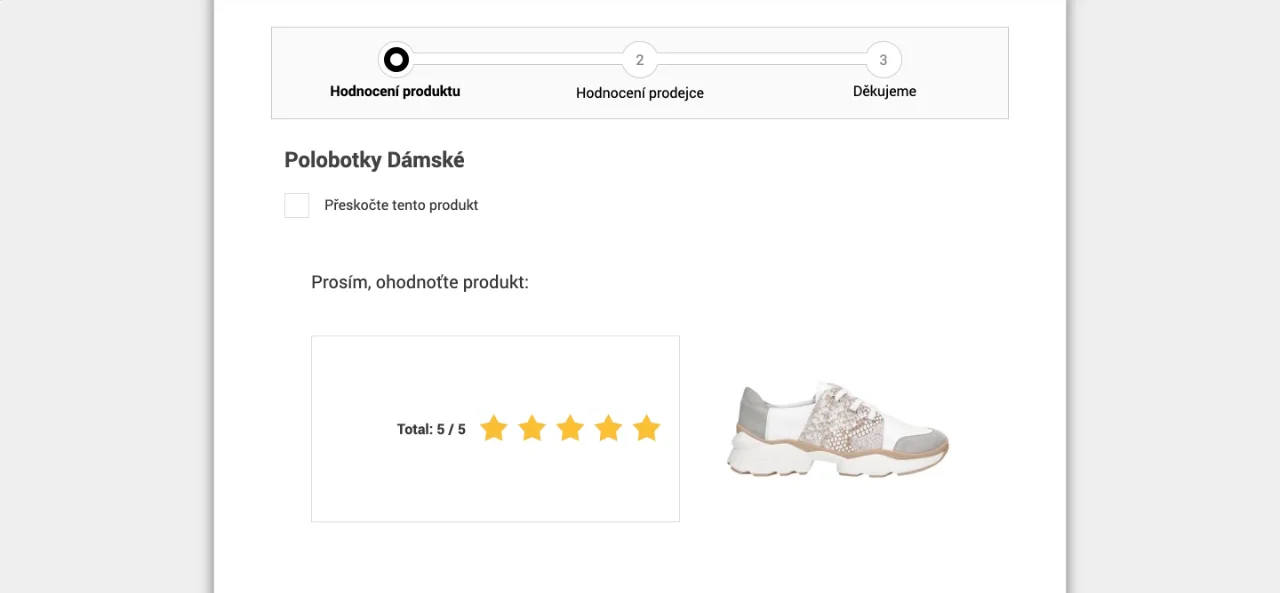Click the fifth rating star
1280x593 pixels.
(x=647, y=429)
